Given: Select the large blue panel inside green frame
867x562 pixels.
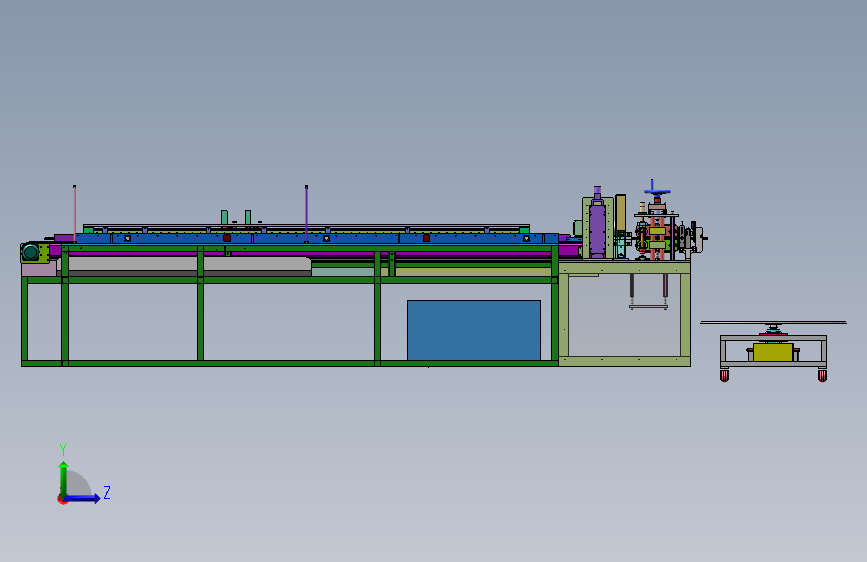Looking at the screenshot, I should click(474, 330).
